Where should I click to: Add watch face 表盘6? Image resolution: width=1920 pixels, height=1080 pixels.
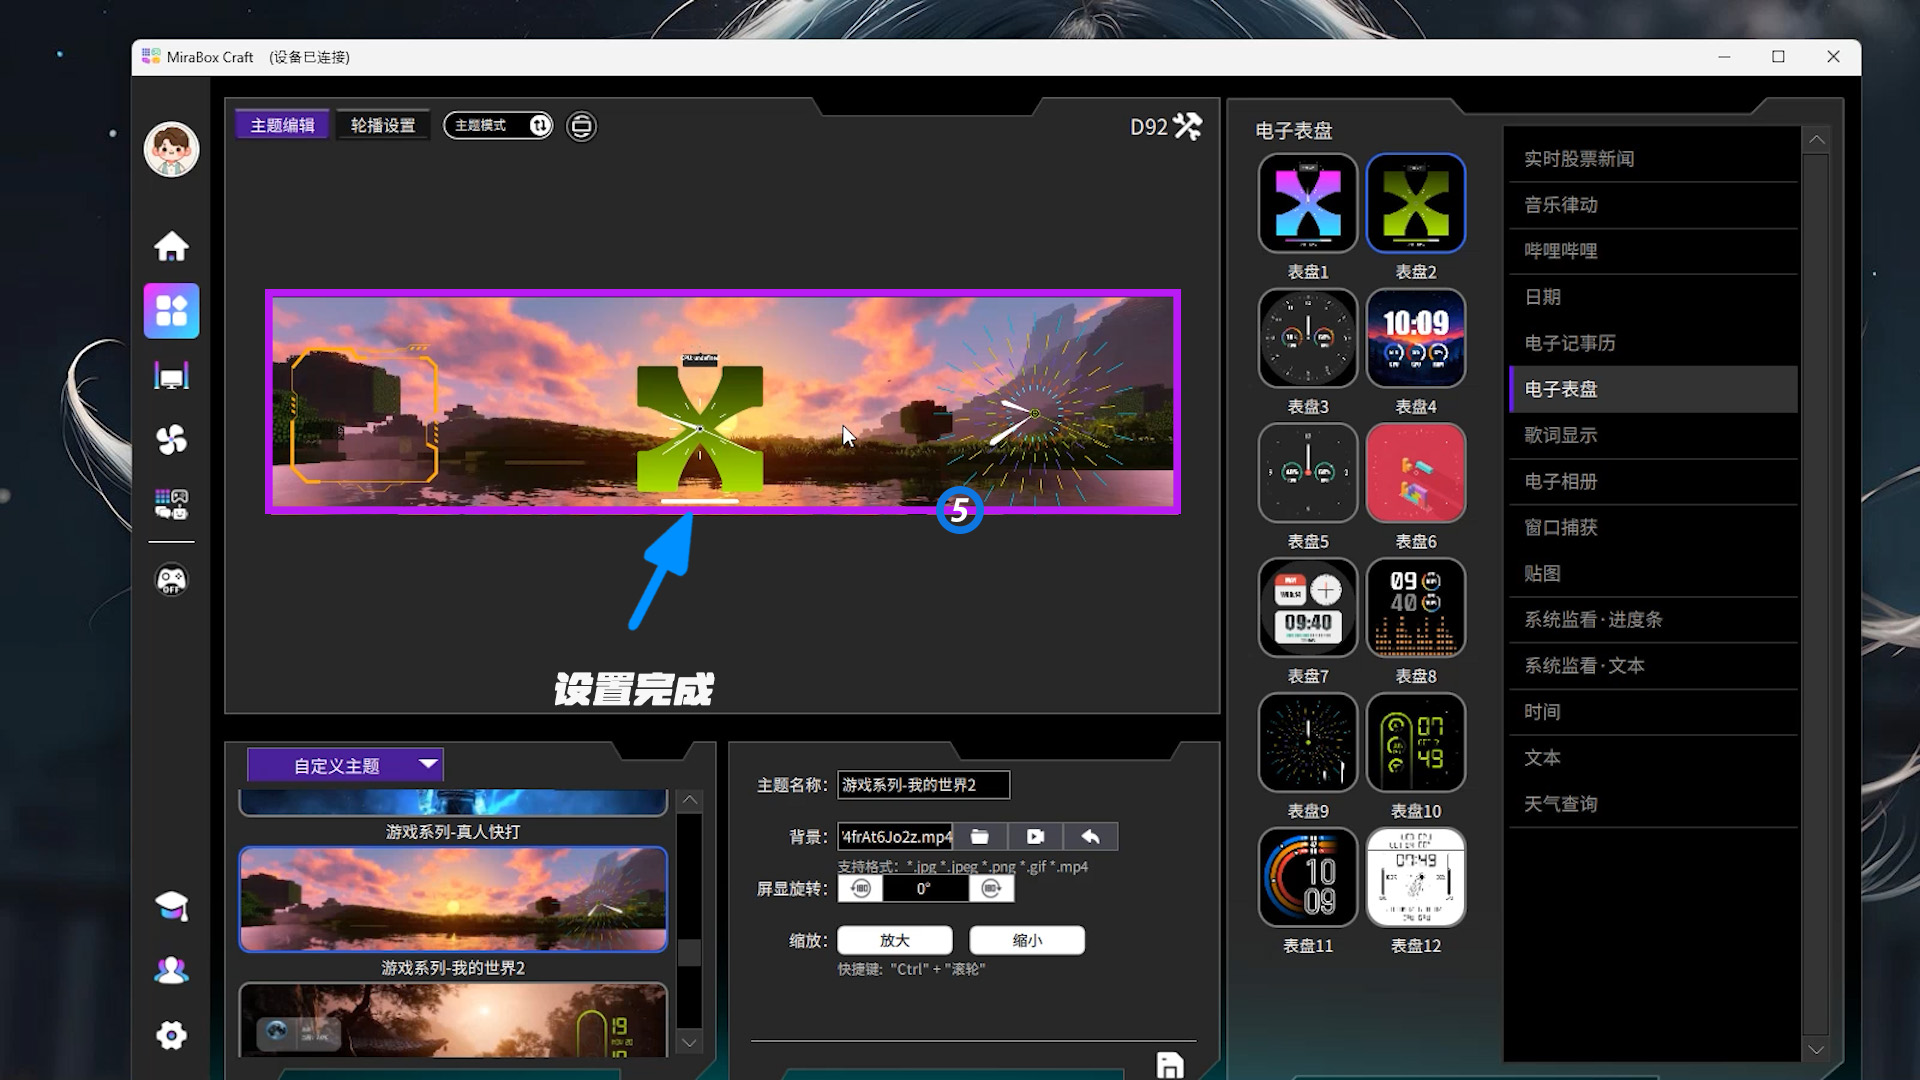[x=1416, y=473]
